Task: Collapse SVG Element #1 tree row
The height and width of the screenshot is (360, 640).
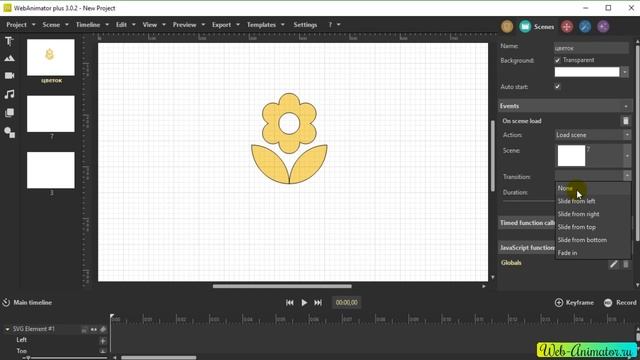Action: (x=7, y=329)
